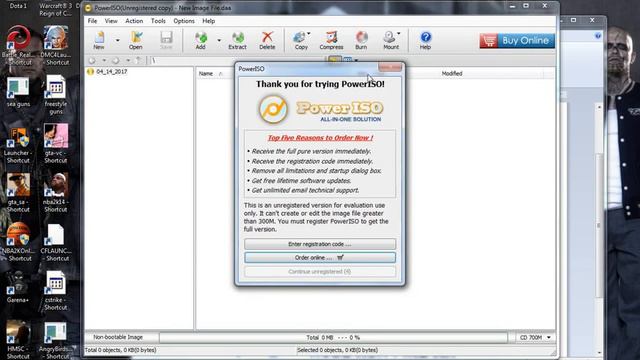Viewport: 640px width, 360px height.
Task: Click the Delete toolbar icon
Action: [267, 40]
